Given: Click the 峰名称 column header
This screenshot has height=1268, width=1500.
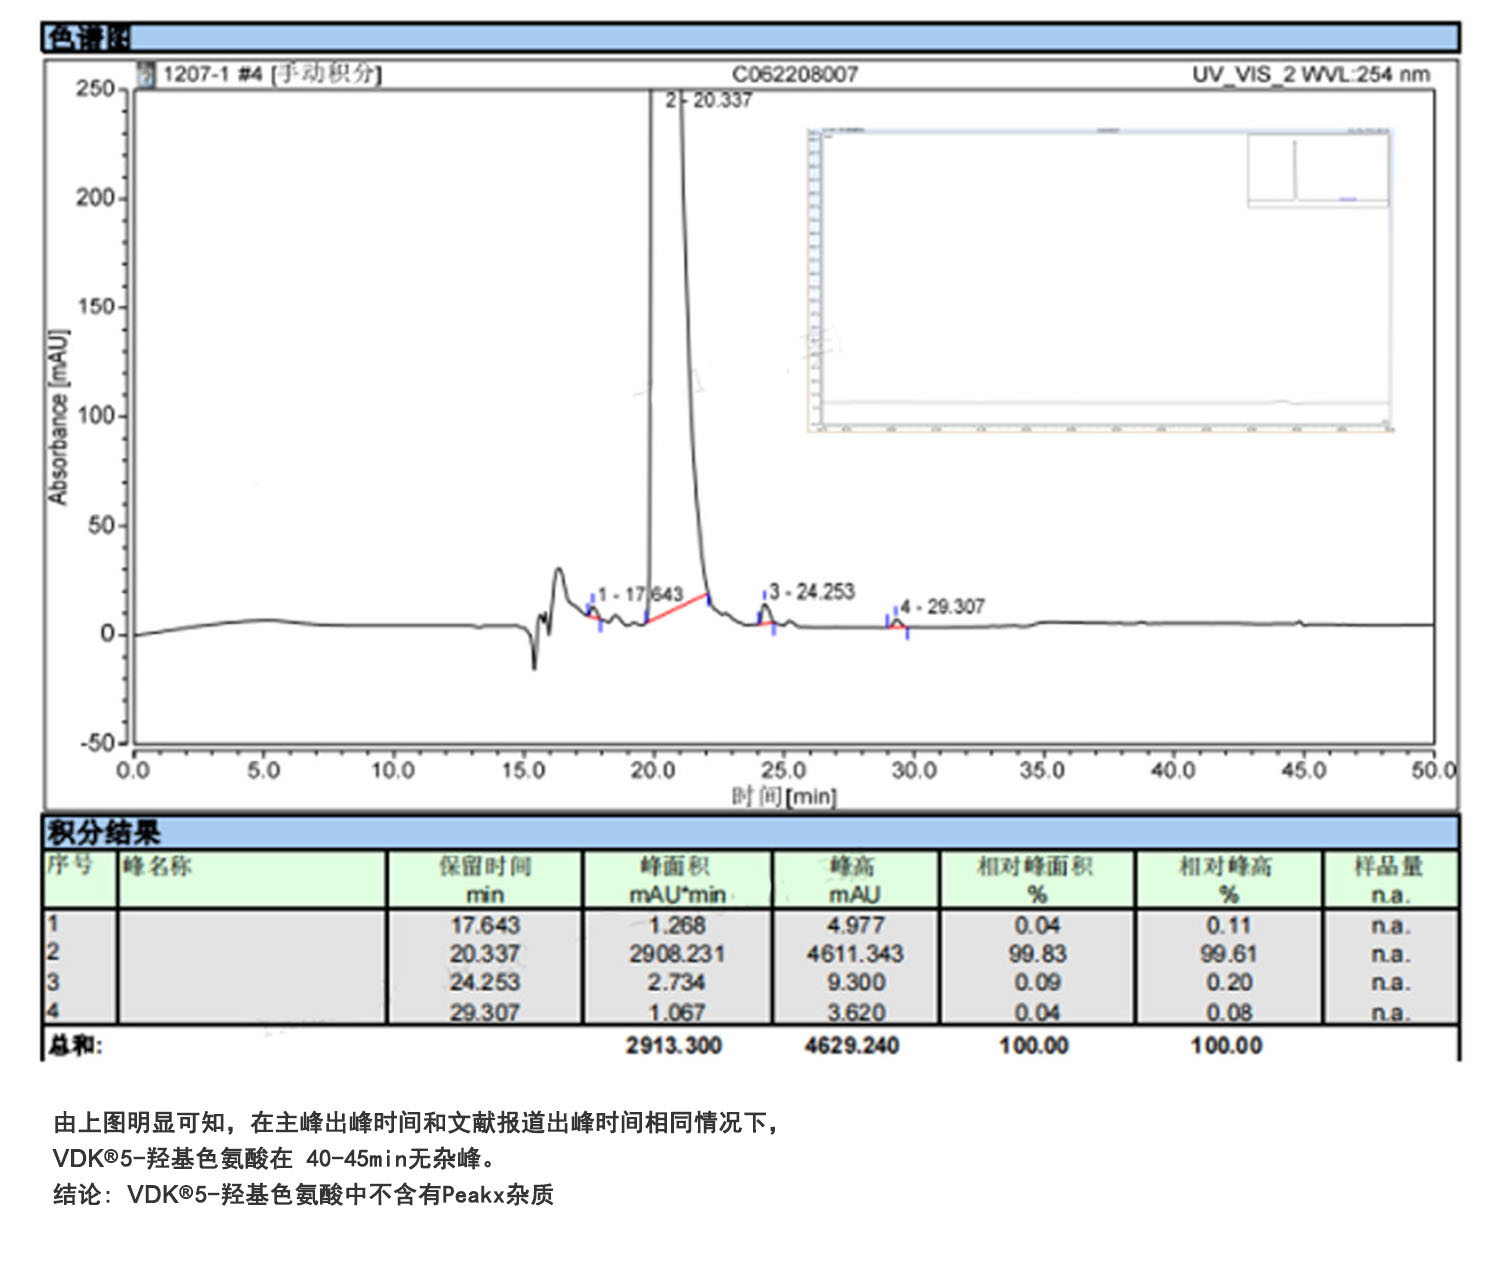Looking at the screenshot, I should coord(157,866).
